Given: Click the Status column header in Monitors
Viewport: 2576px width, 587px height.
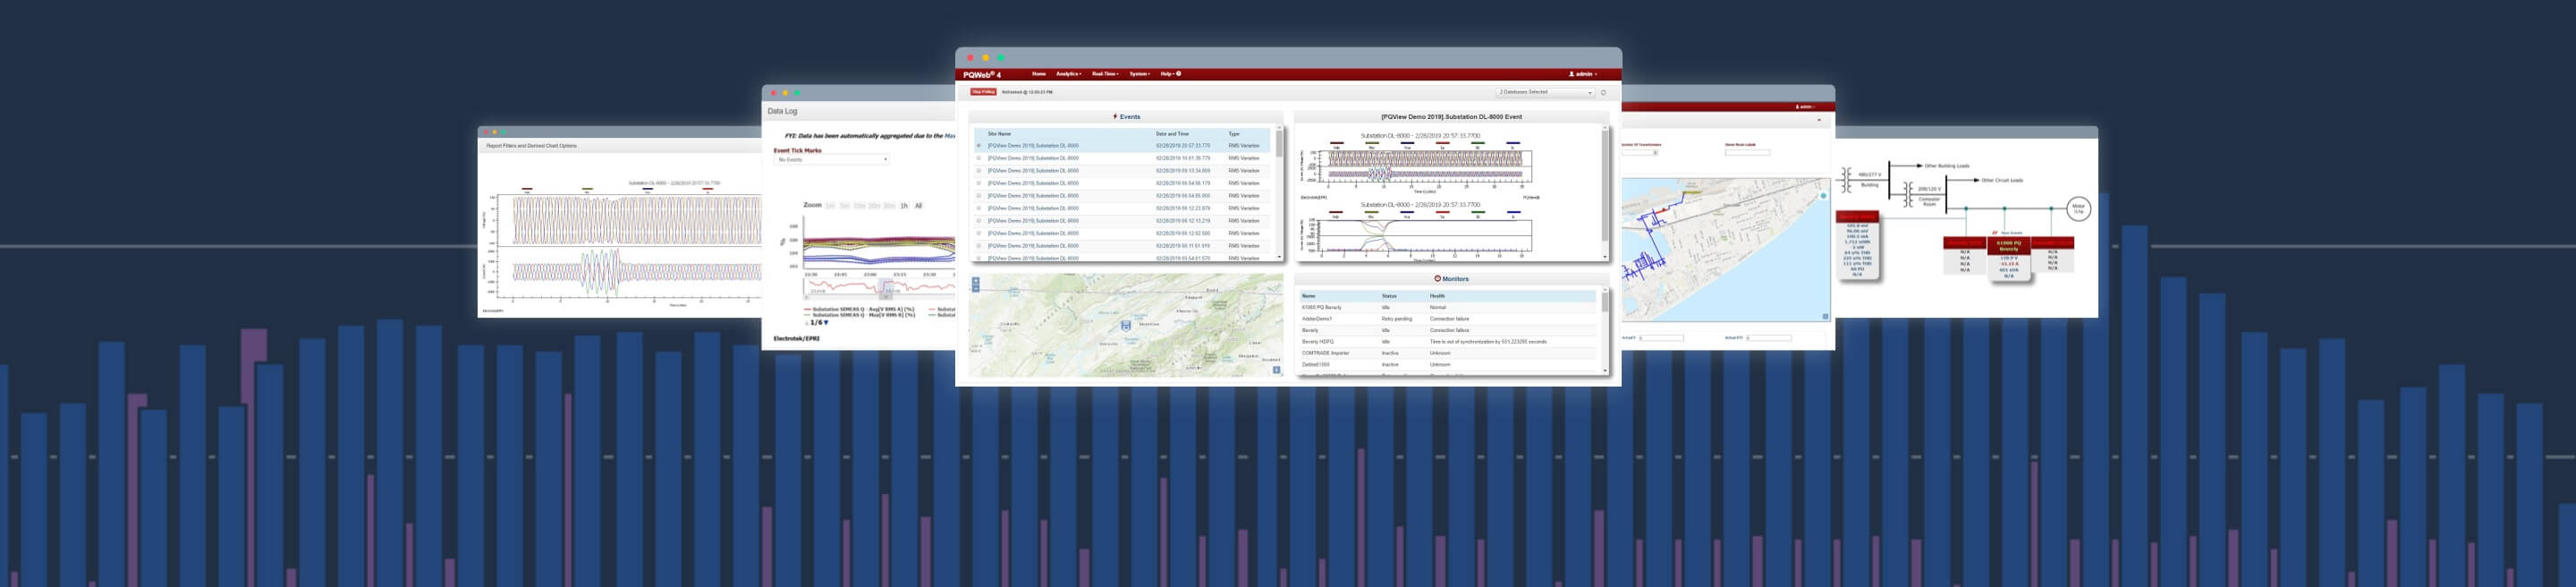Looking at the screenshot, I should tap(1389, 296).
